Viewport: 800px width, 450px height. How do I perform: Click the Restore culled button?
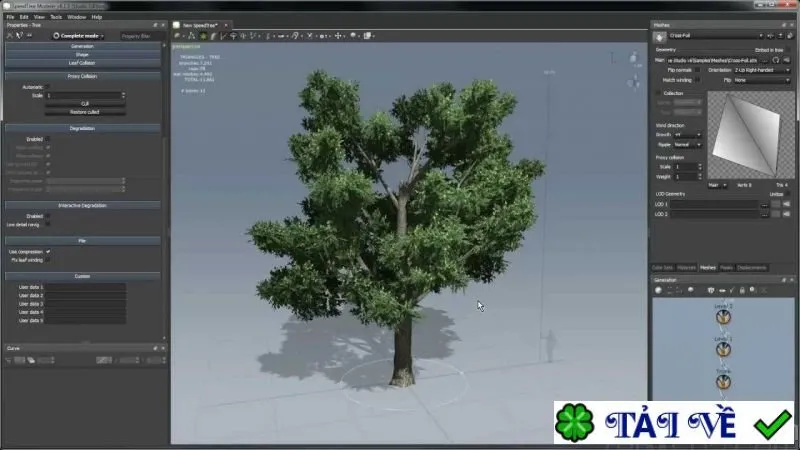[x=85, y=112]
